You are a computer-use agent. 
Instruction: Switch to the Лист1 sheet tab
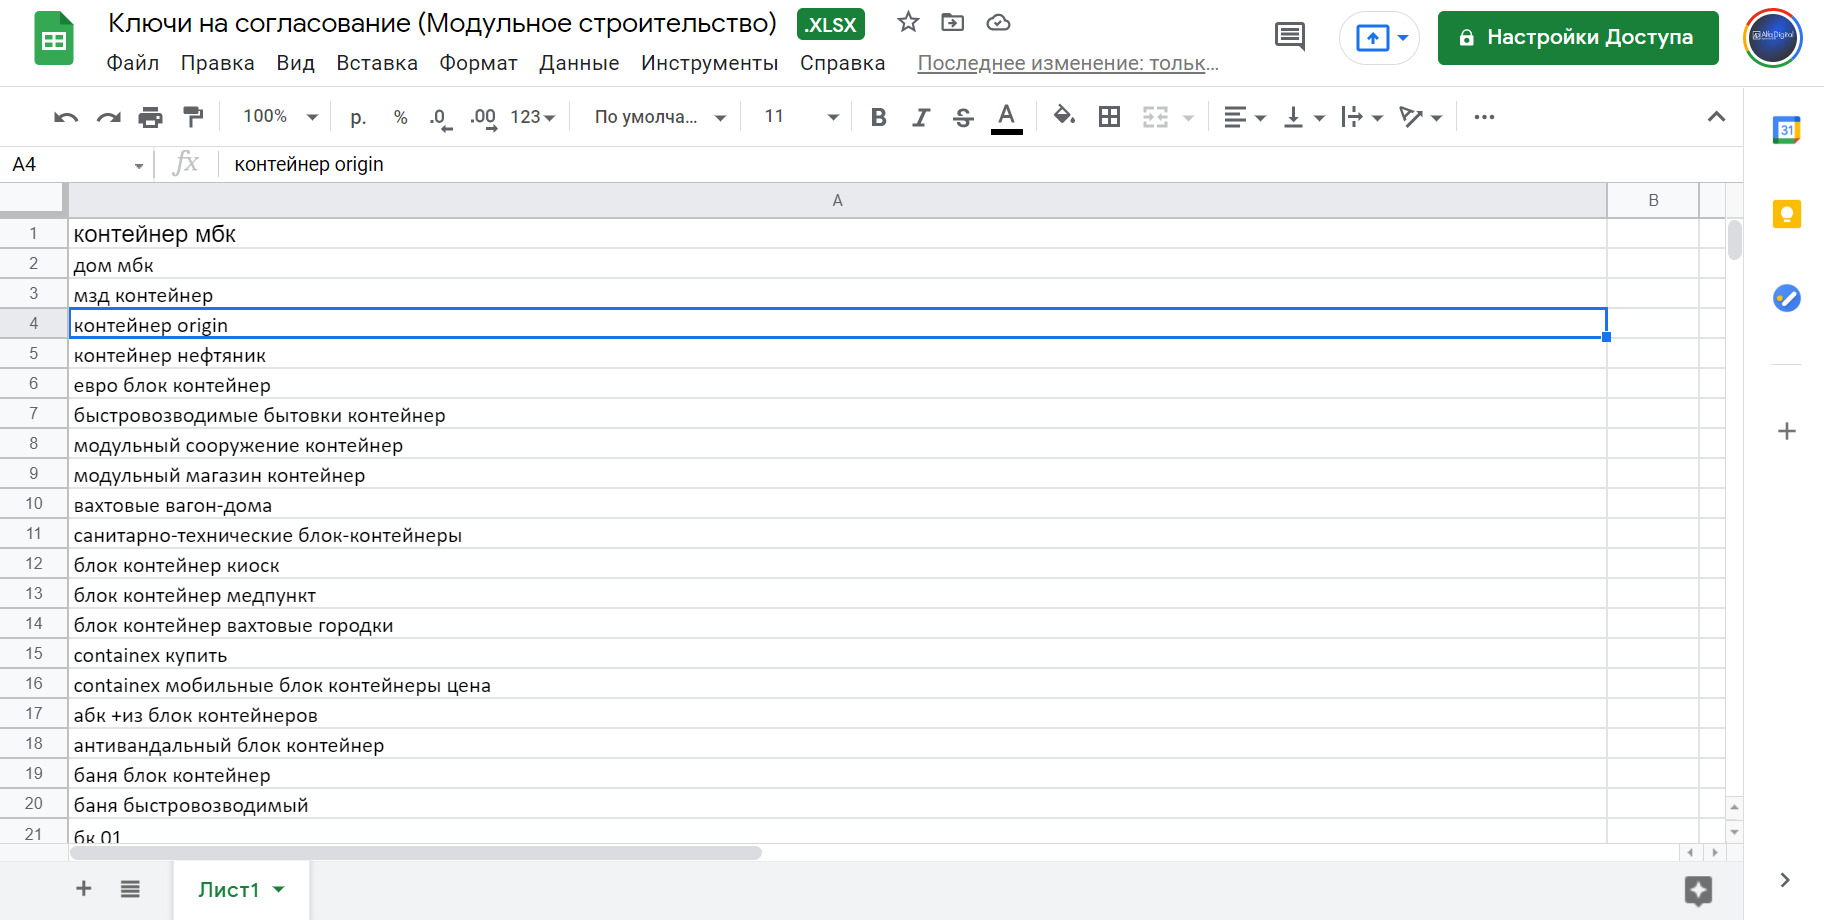click(x=241, y=890)
